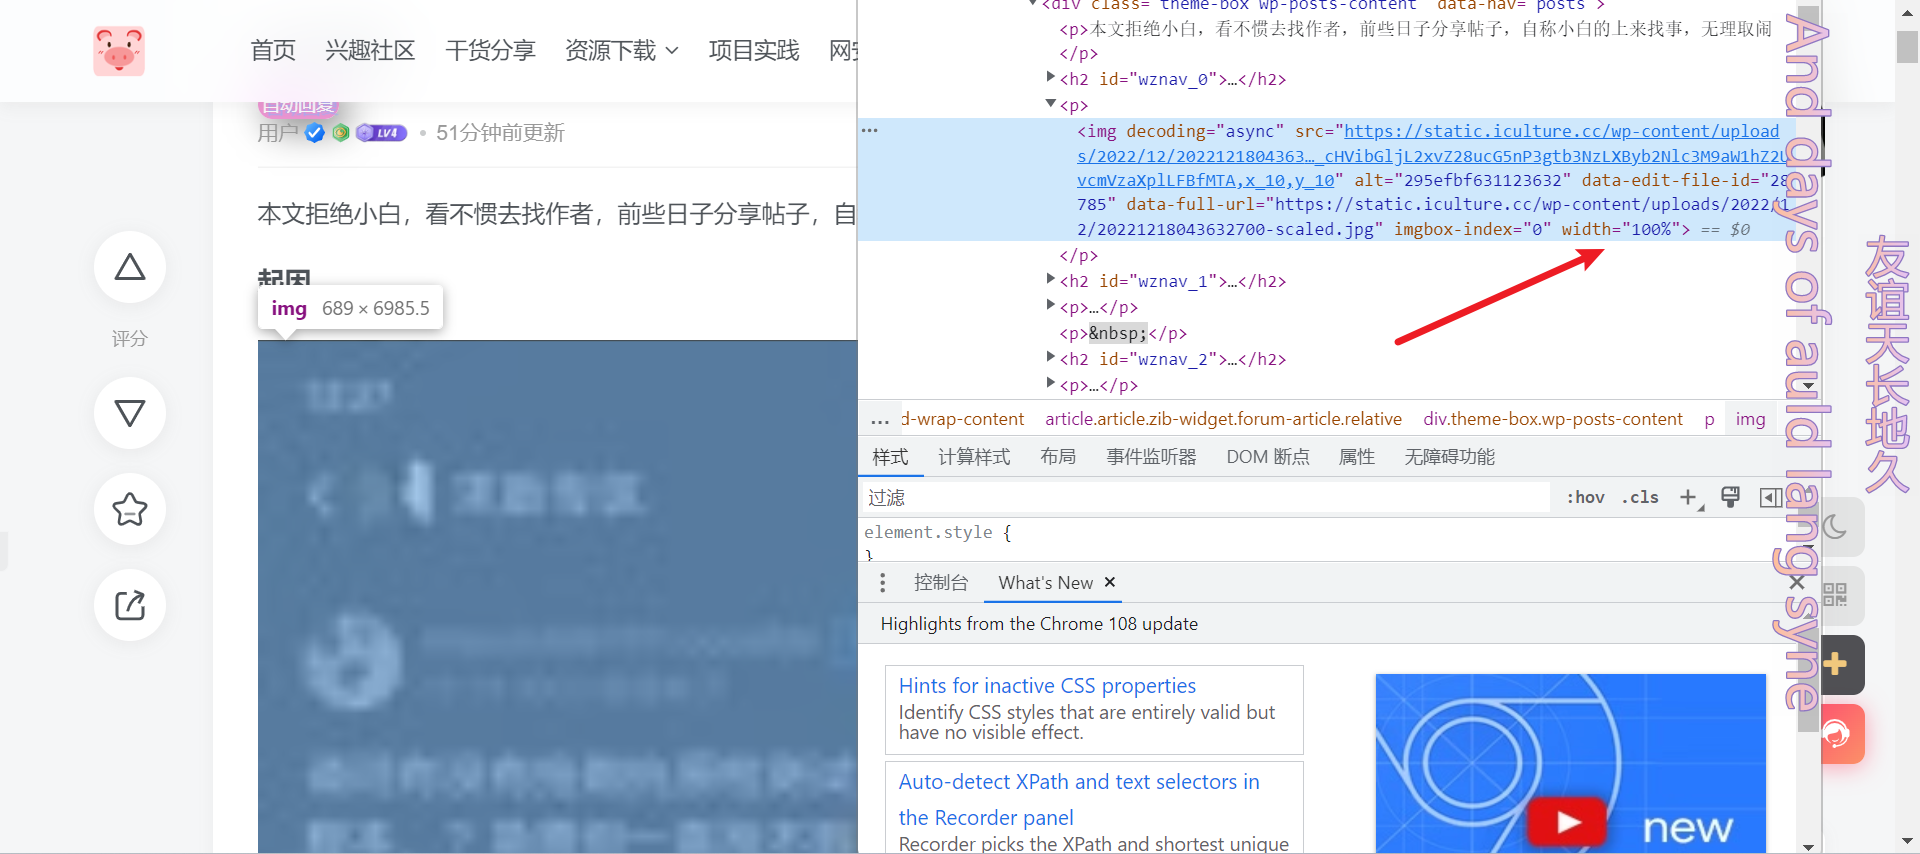Click the purple LV4 level badge
1920x854 pixels.
tap(382, 133)
